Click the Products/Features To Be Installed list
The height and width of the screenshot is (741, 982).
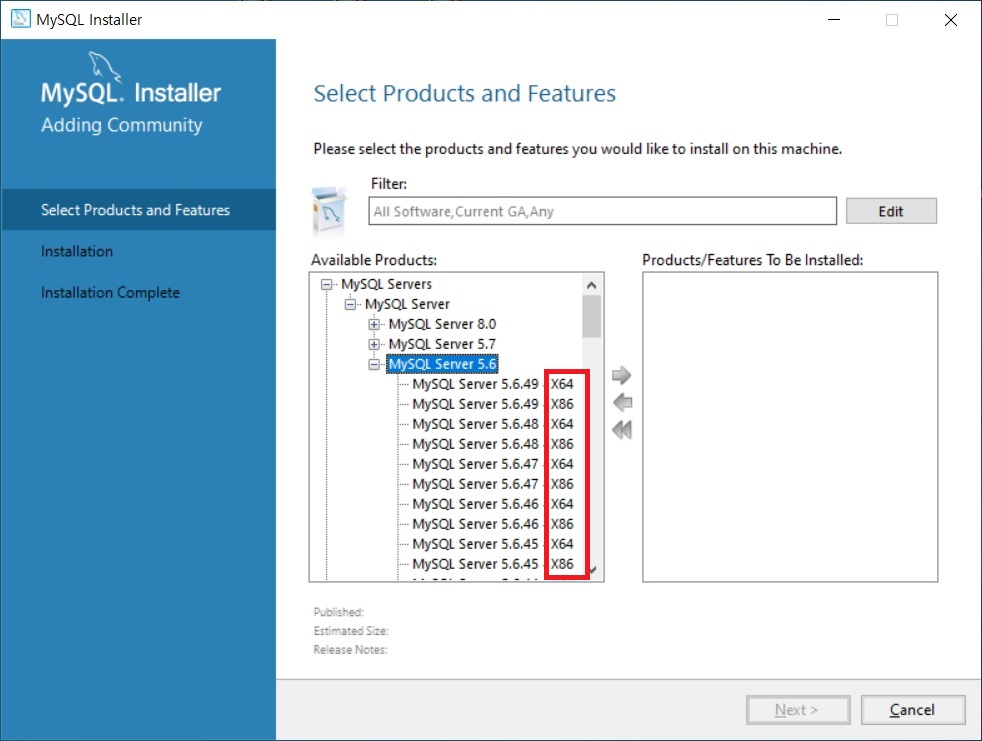pyautogui.click(x=790, y=427)
